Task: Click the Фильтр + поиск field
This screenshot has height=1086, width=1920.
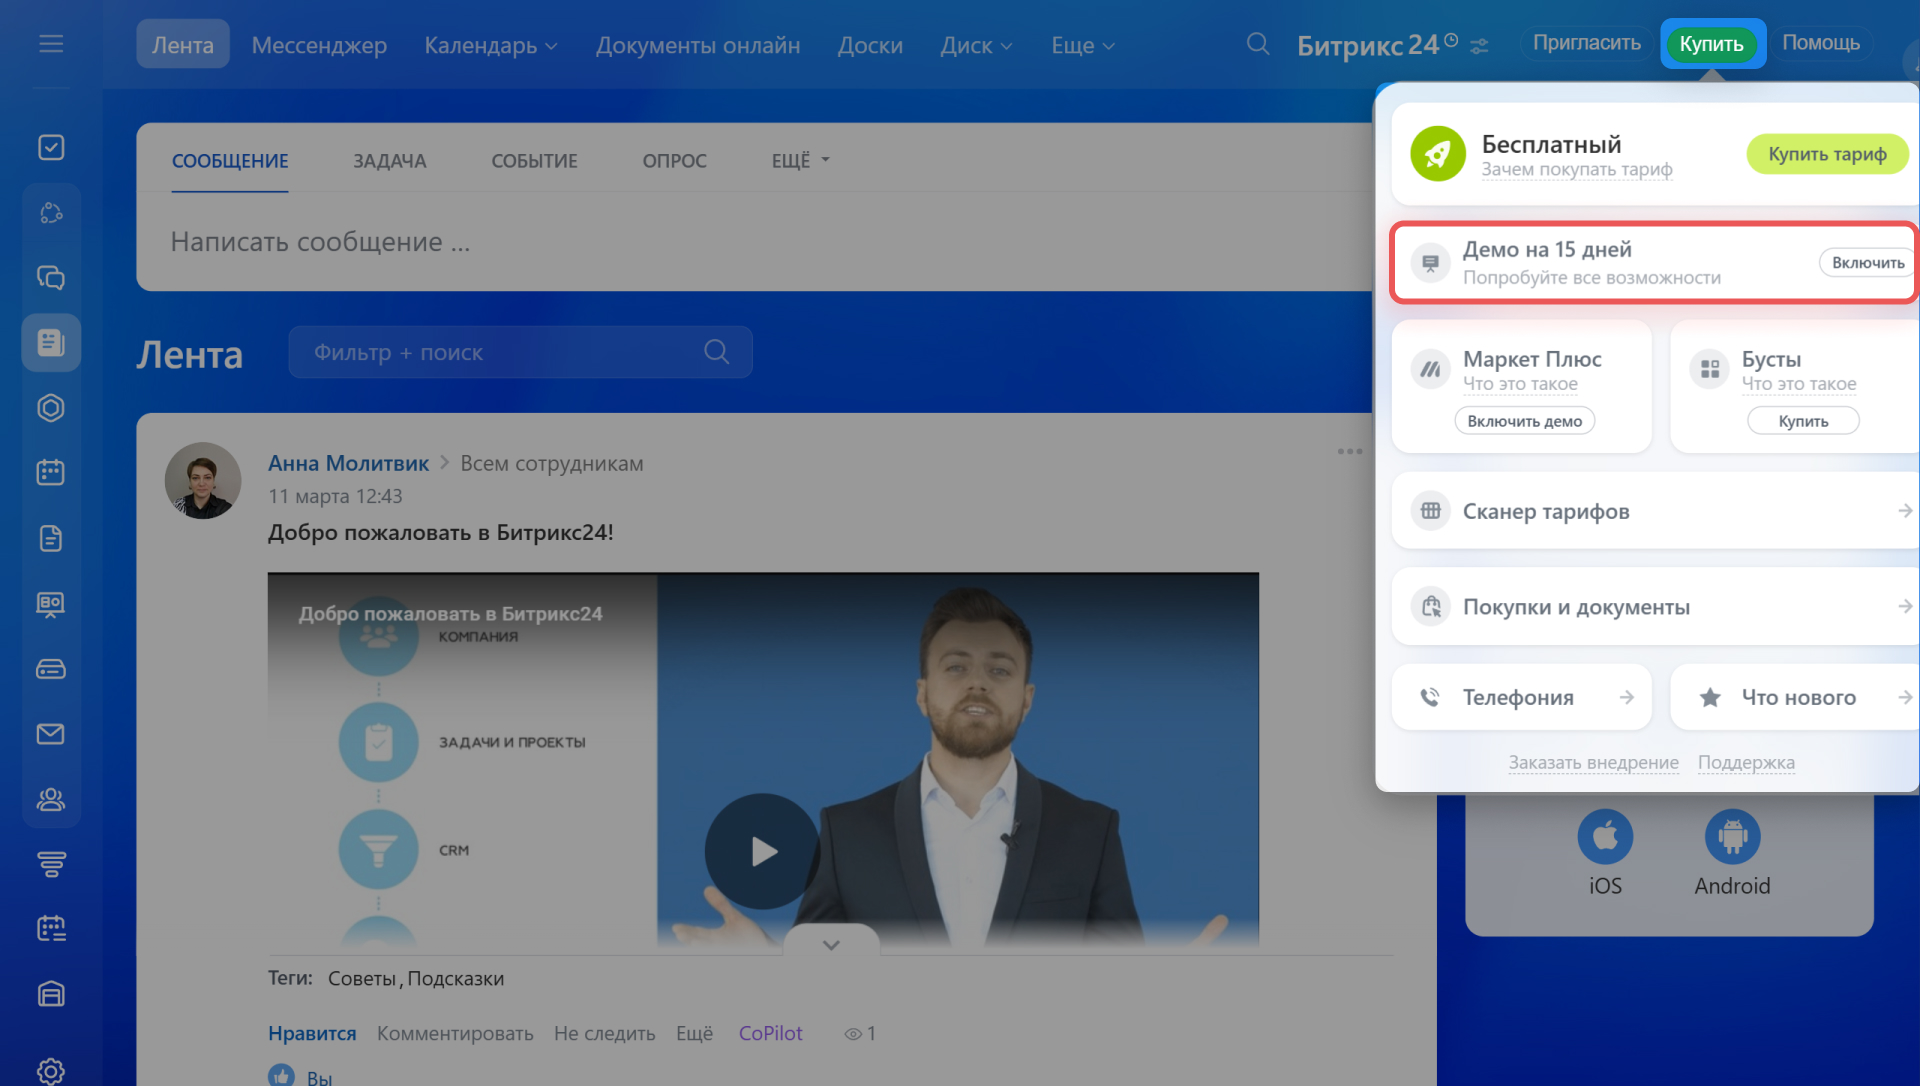Action: (520, 352)
